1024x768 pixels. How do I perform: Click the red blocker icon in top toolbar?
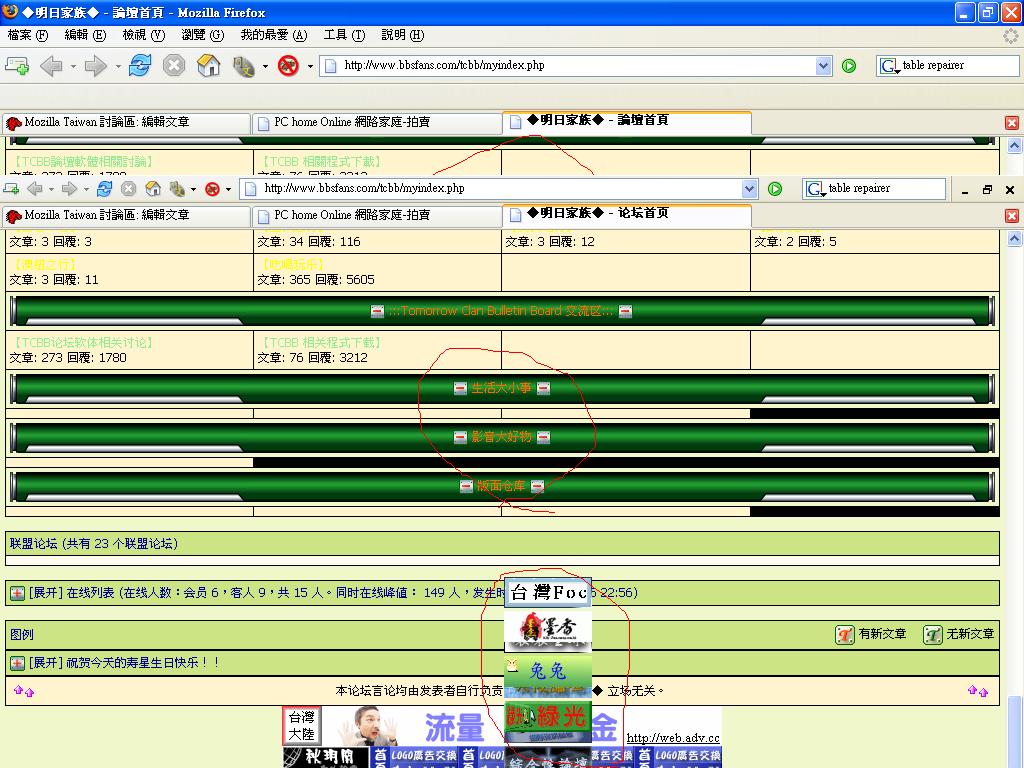(x=288, y=66)
